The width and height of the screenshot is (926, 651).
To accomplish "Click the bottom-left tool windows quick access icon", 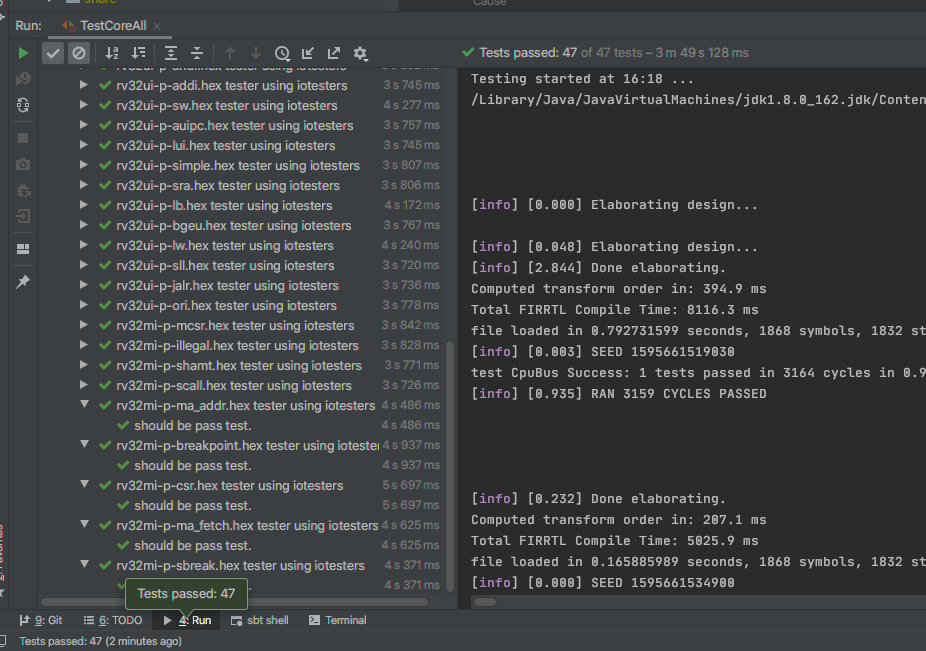I will coord(2,641).
